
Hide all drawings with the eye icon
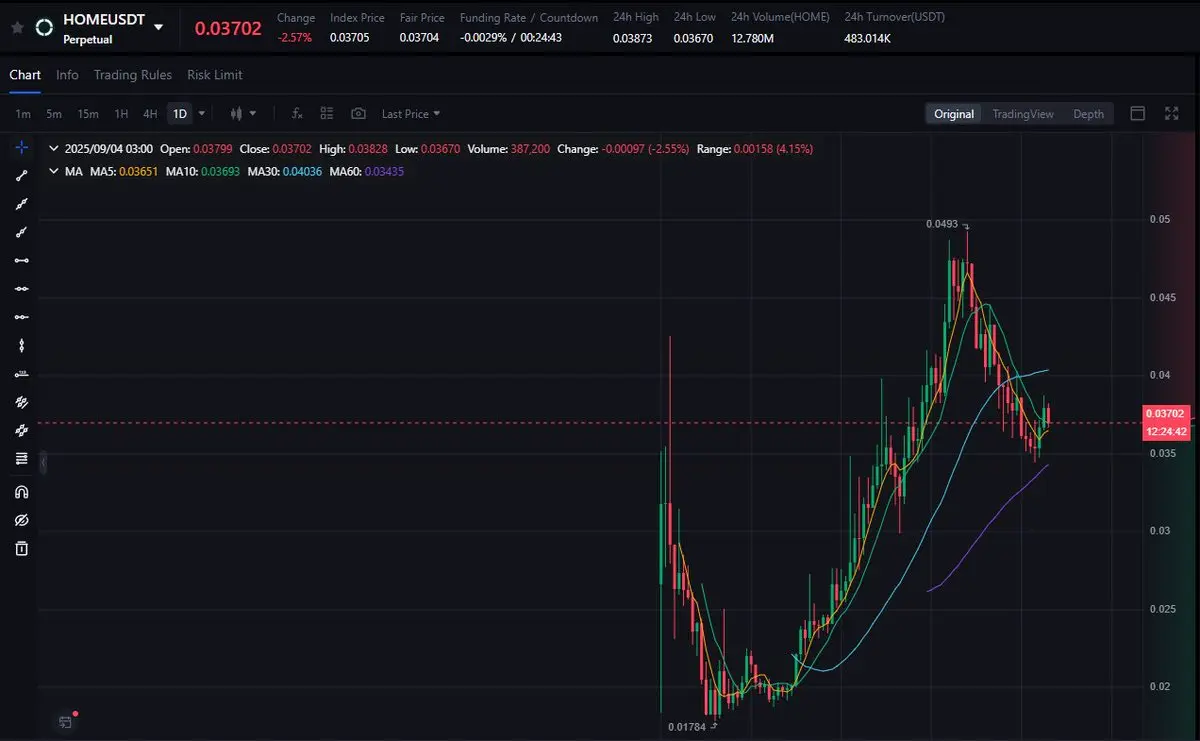[22, 520]
